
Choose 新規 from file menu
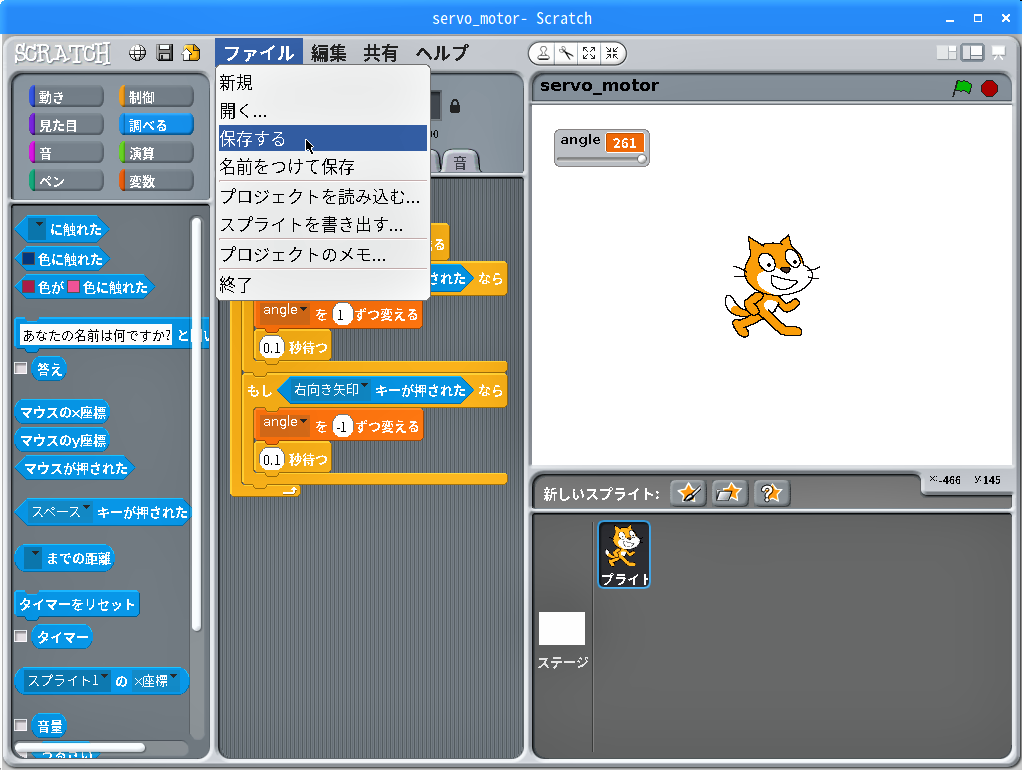coord(323,82)
